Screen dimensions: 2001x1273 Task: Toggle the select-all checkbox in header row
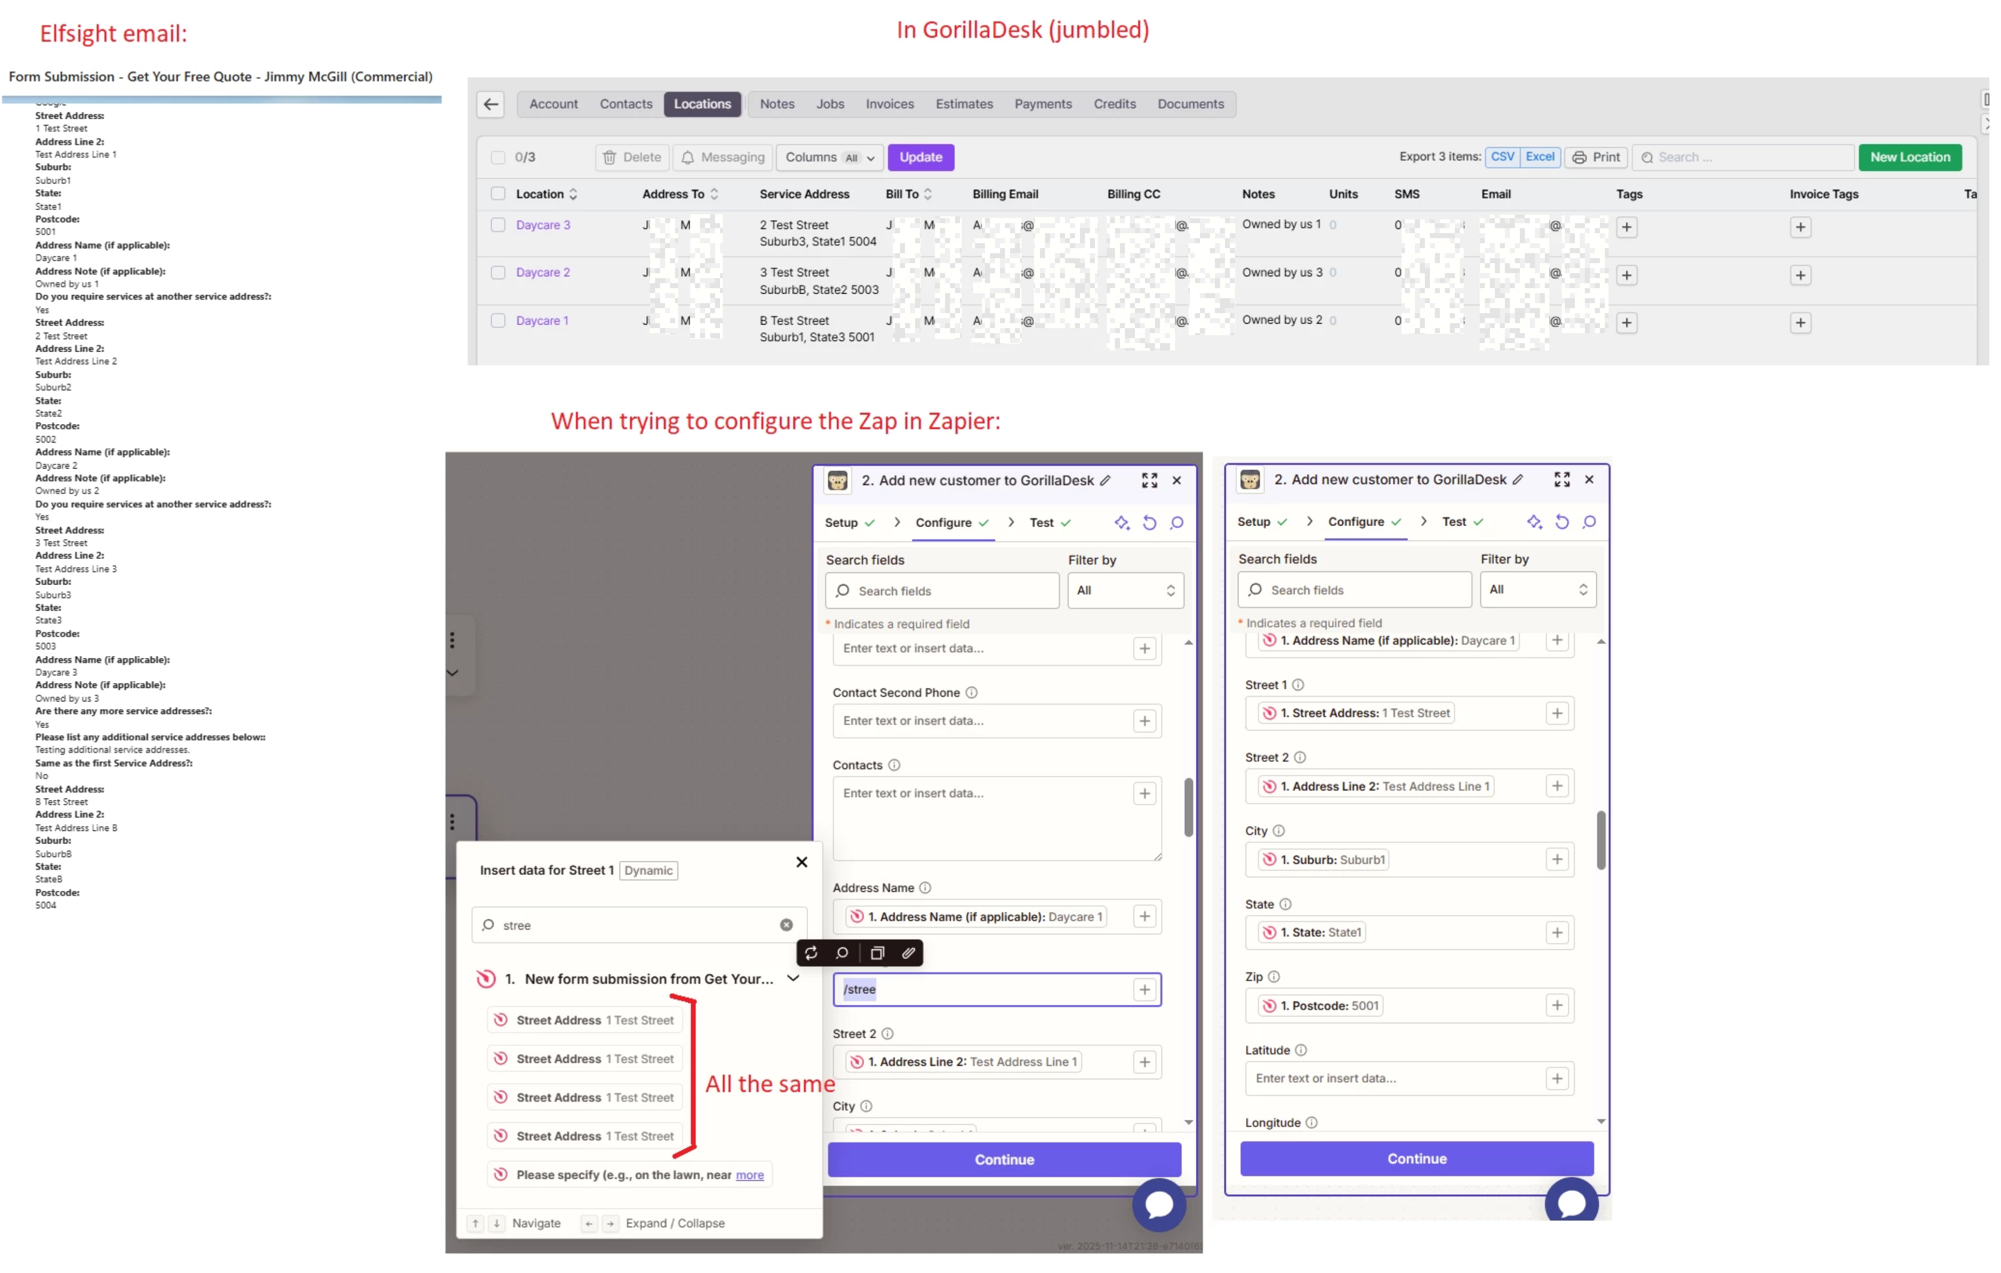point(498,194)
